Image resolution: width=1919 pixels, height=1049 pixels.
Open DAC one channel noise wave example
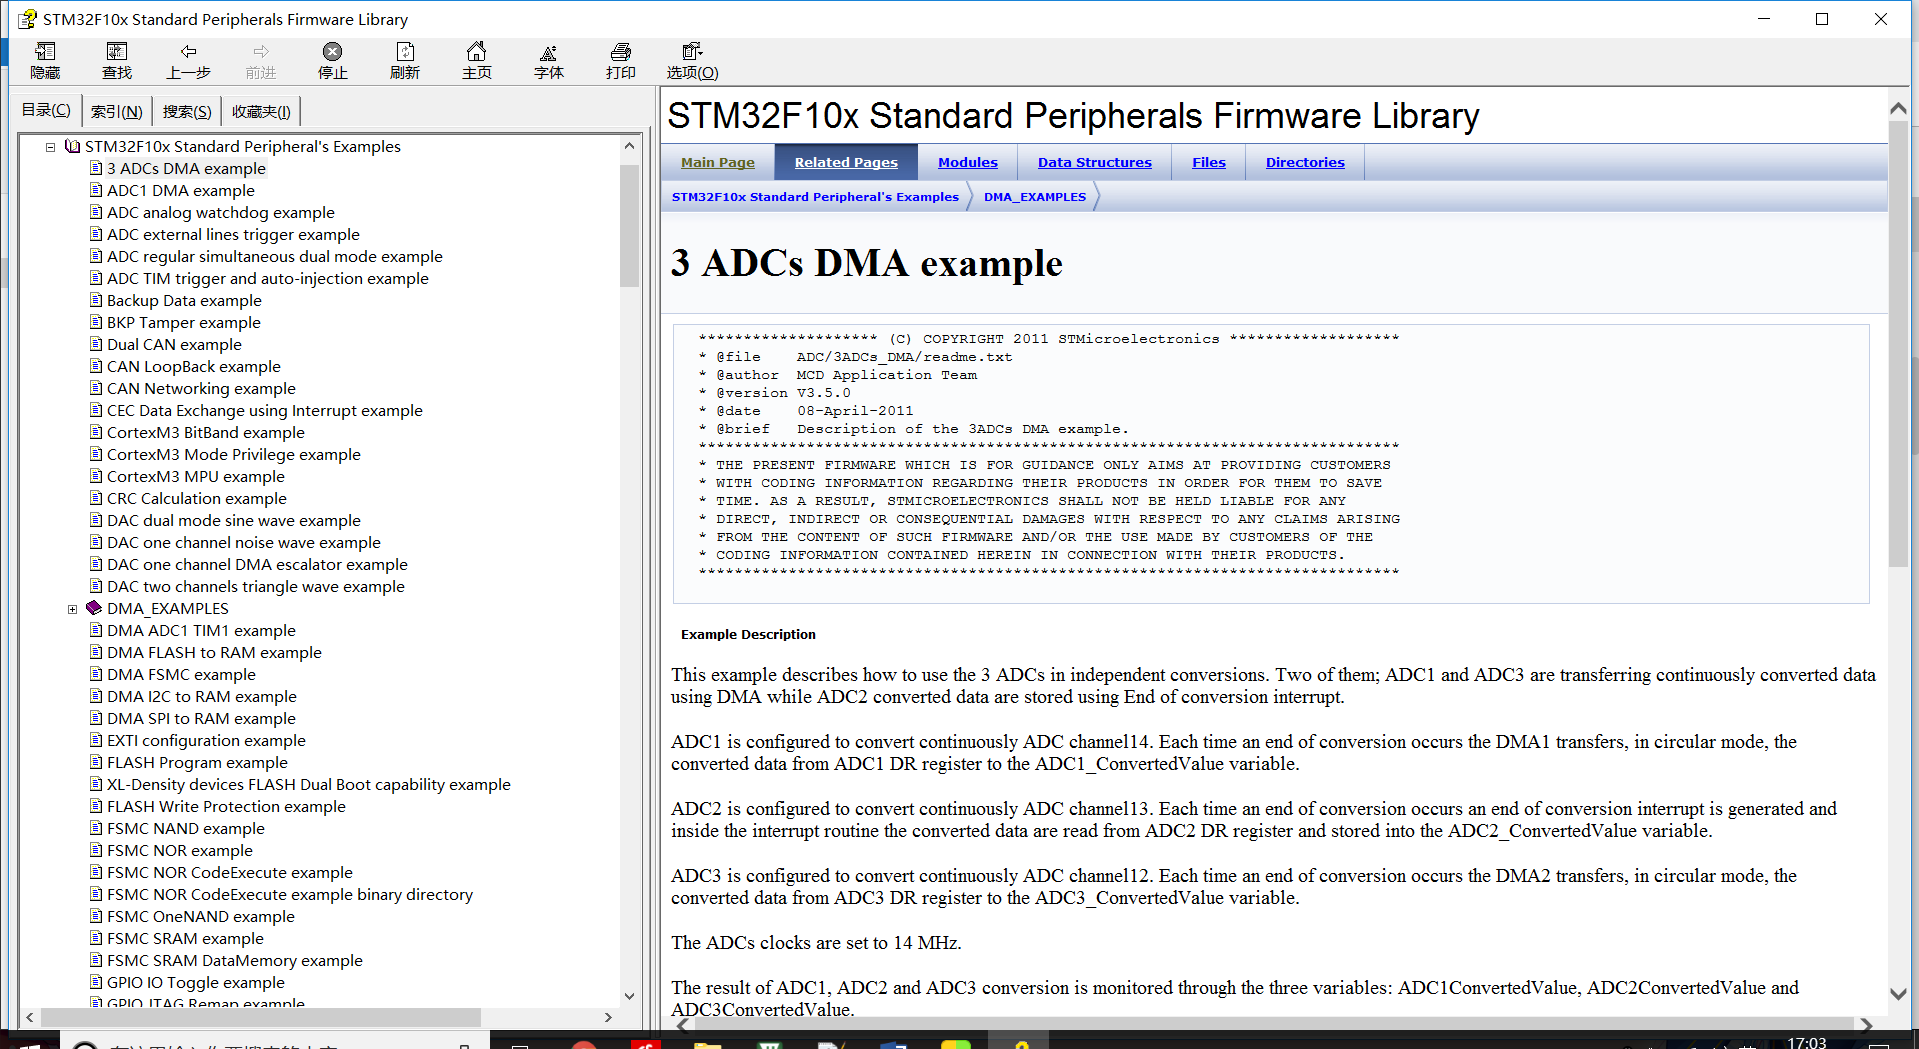coord(243,542)
